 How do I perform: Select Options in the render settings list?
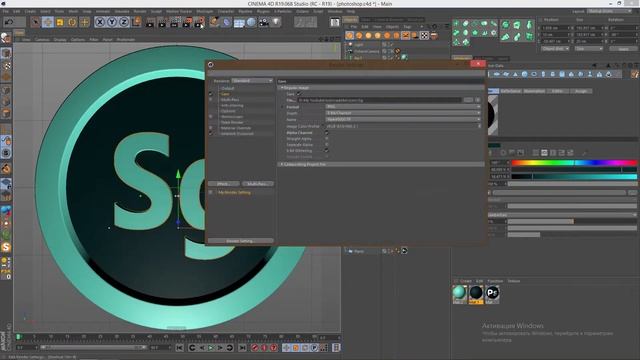[x=228, y=111]
